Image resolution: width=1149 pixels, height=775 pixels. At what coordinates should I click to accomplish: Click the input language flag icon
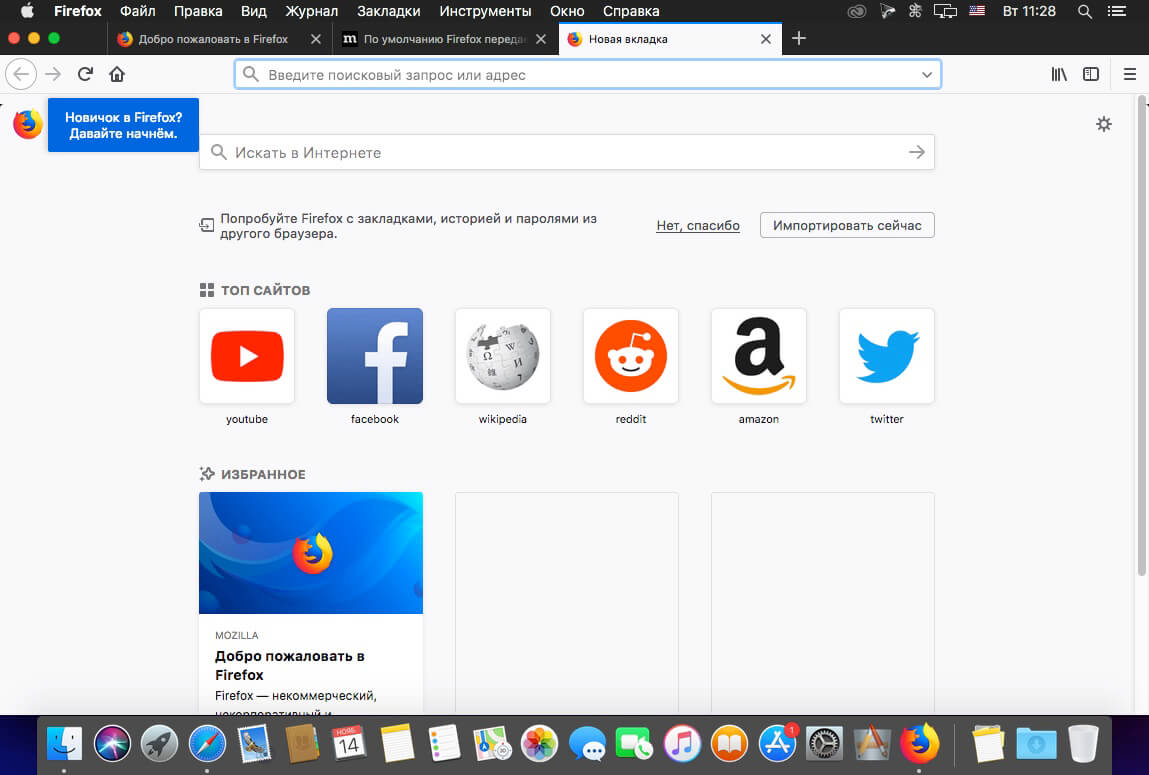977,11
